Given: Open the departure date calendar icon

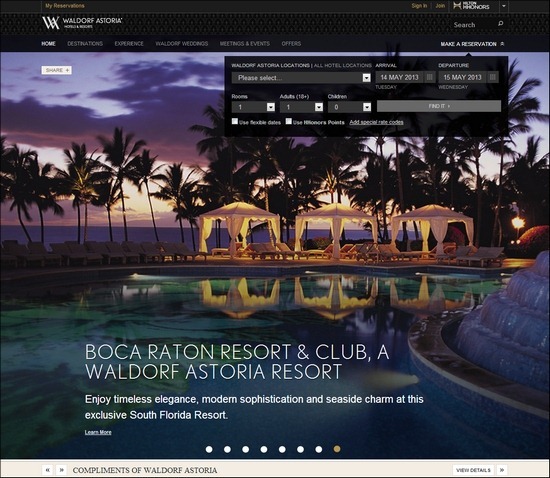Looking at the screenshot, I should (x=492, y=77).
